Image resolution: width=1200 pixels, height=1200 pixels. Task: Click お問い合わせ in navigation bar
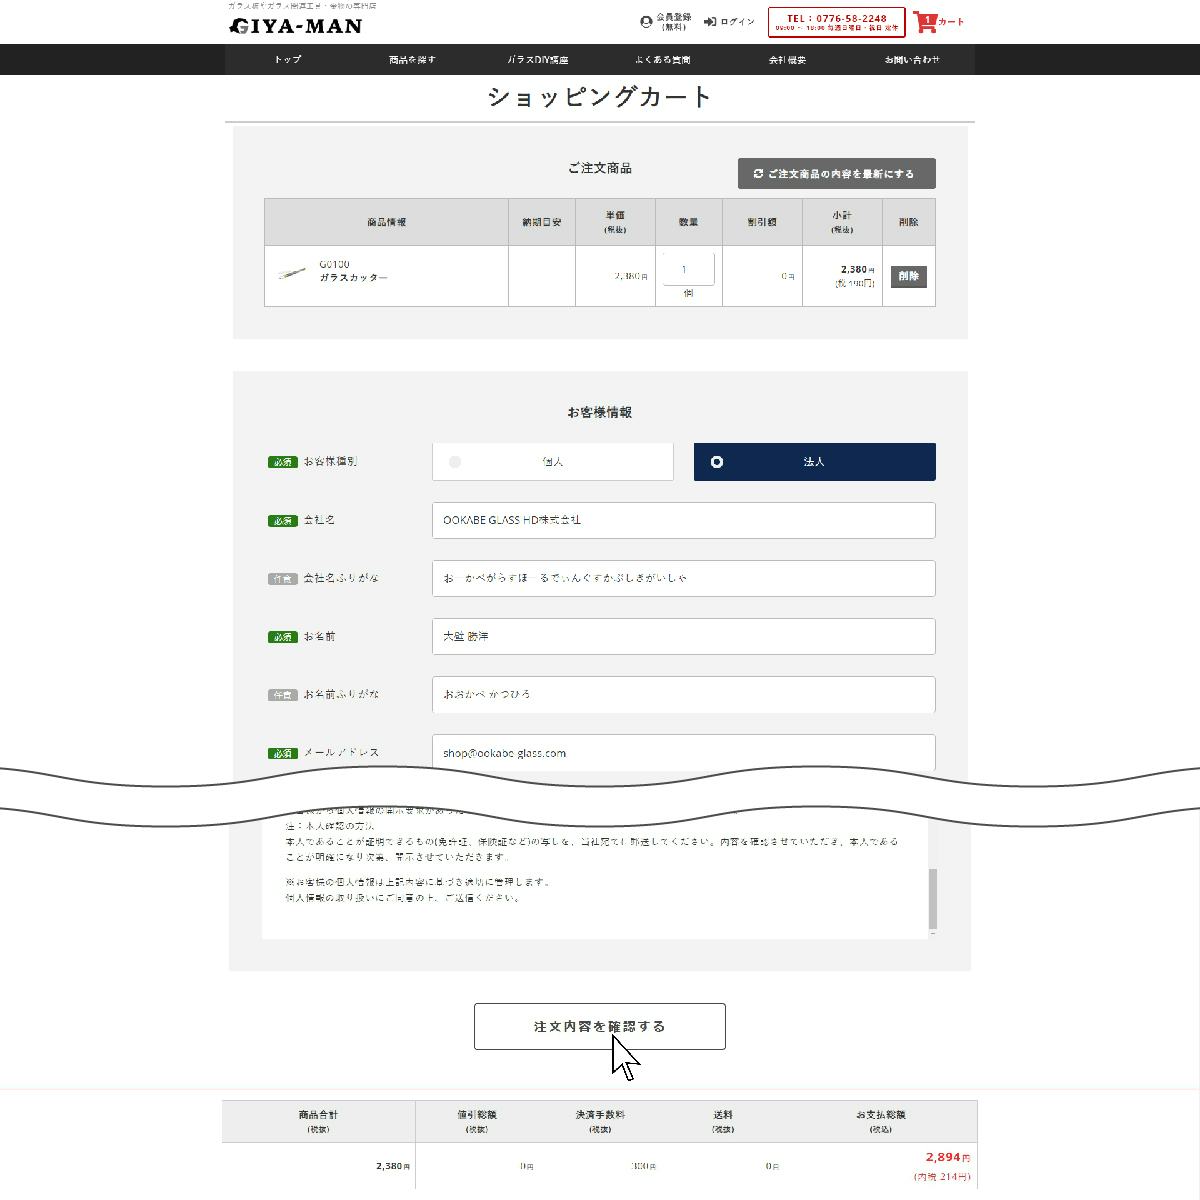point(912,60)
